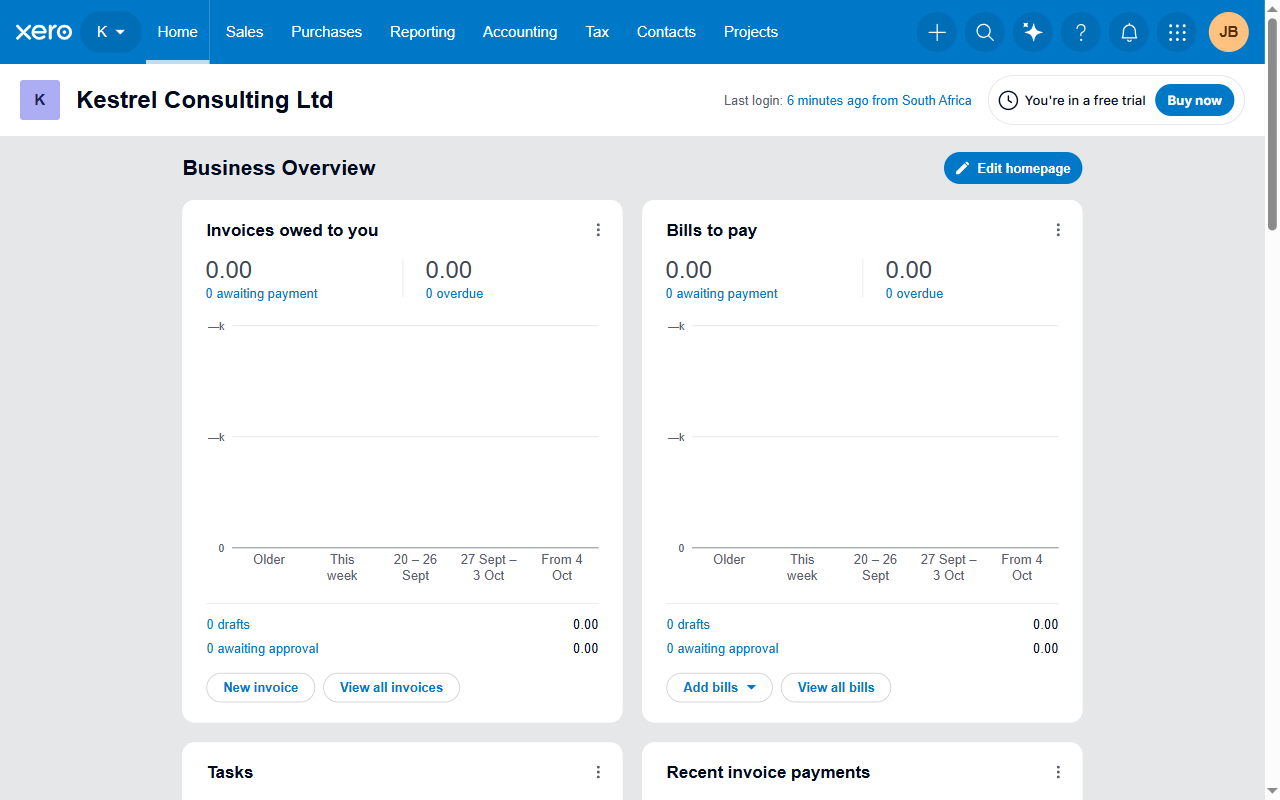This screenshot has width=1280, height=800.
Task: Open invoices 0 drafts link
Action: tap(228, 625)
